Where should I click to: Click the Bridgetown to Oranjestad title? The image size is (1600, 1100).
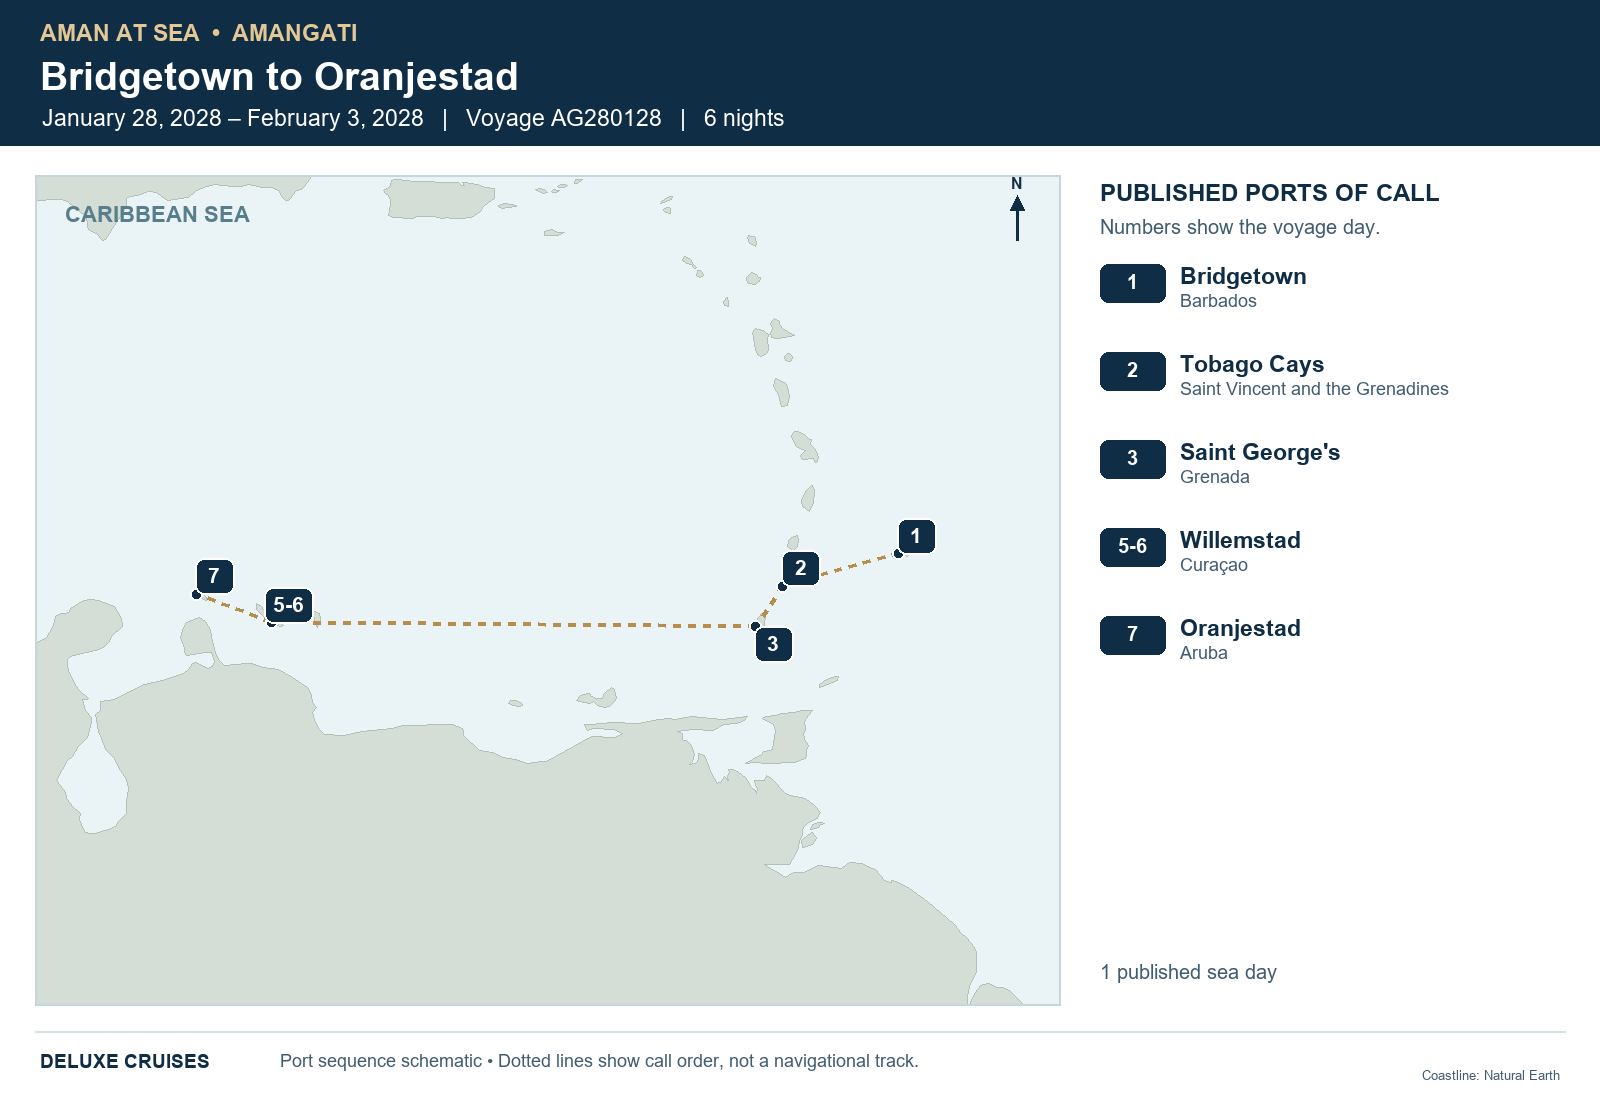(x=279, y=77)
